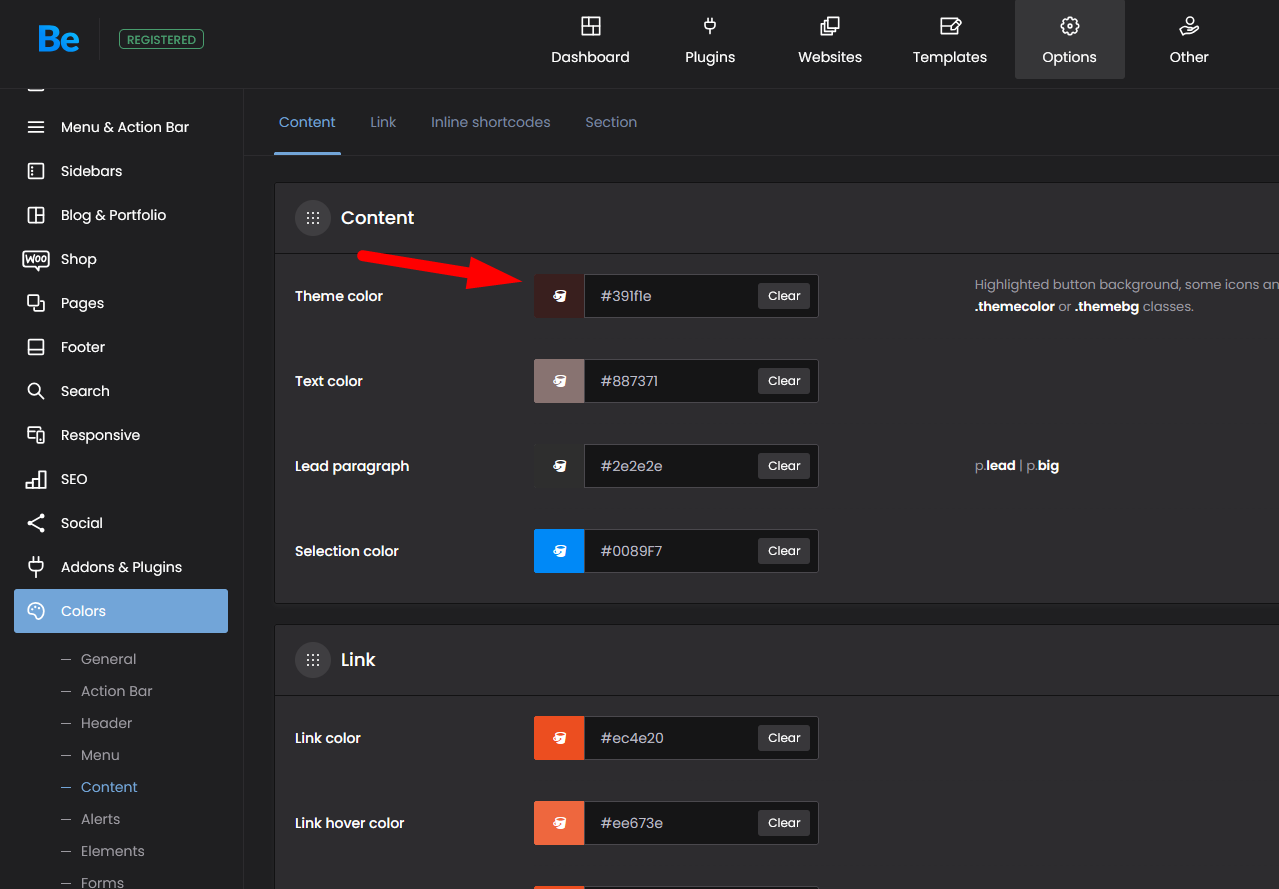Open the Action Bar colors submenu
The width and height of the screenshot is (1279, 889).
tap(117, 691)
